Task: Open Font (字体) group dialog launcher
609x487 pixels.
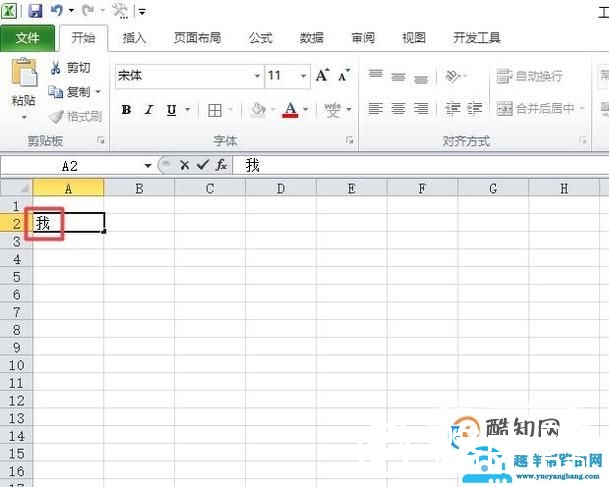Action: pos(350,141)
